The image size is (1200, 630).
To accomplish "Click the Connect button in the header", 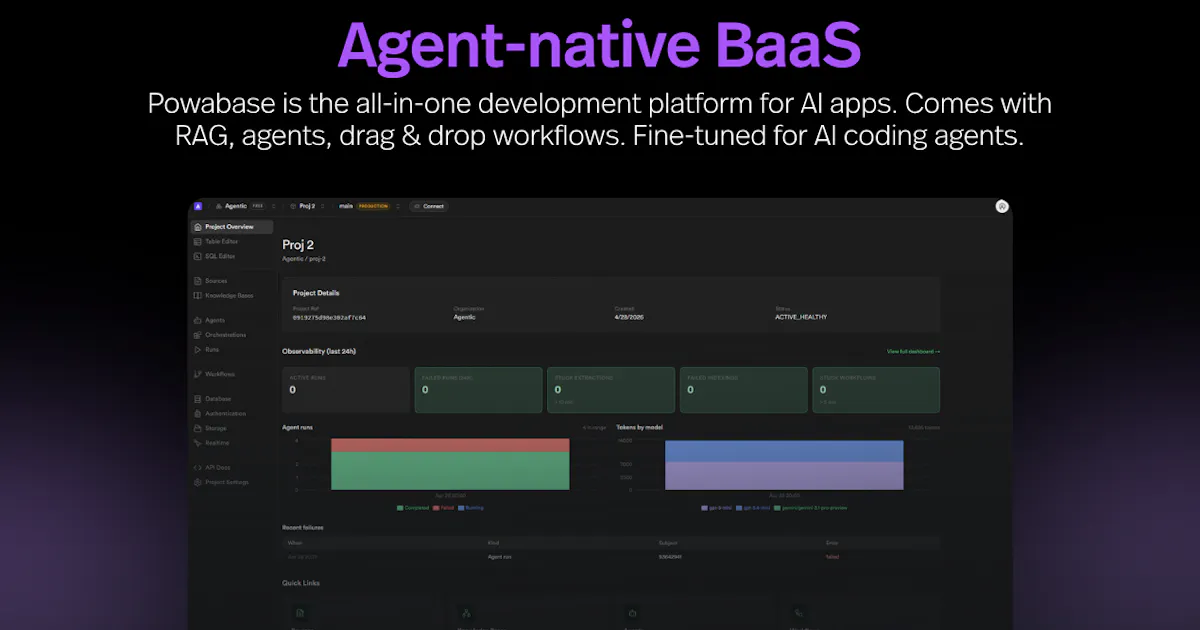I will pos(428,206).
